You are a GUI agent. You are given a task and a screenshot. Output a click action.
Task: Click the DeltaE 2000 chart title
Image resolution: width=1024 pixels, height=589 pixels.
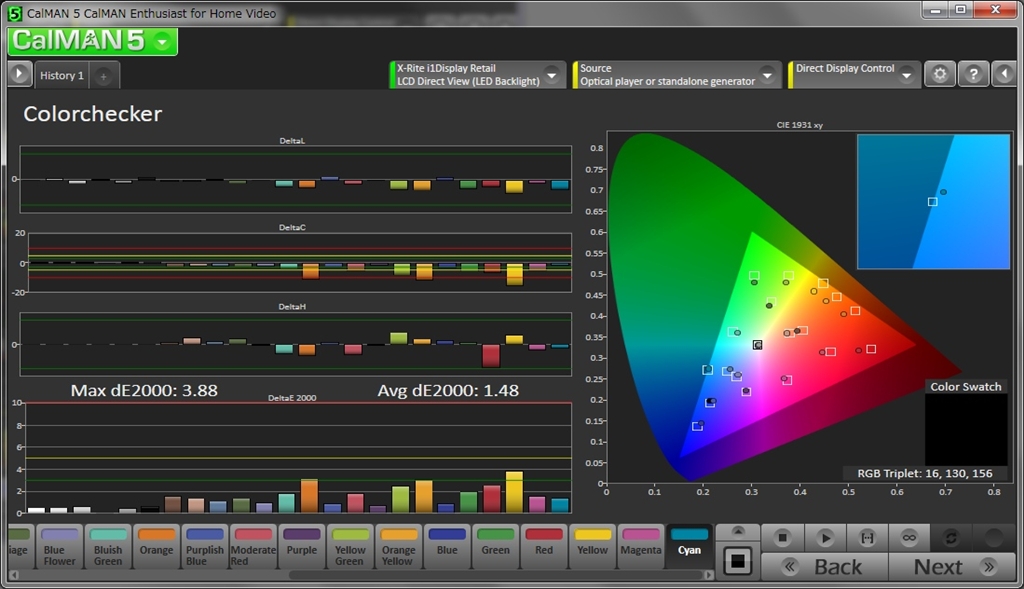coord(292,398)
